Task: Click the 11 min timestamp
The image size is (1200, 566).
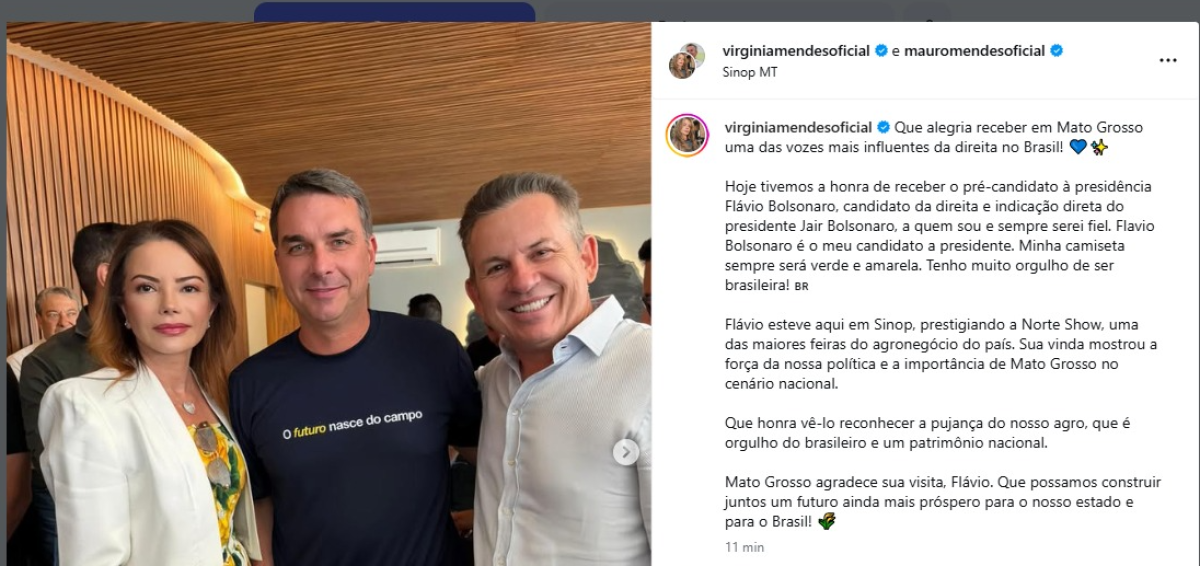Action: [x=745, y=547]
